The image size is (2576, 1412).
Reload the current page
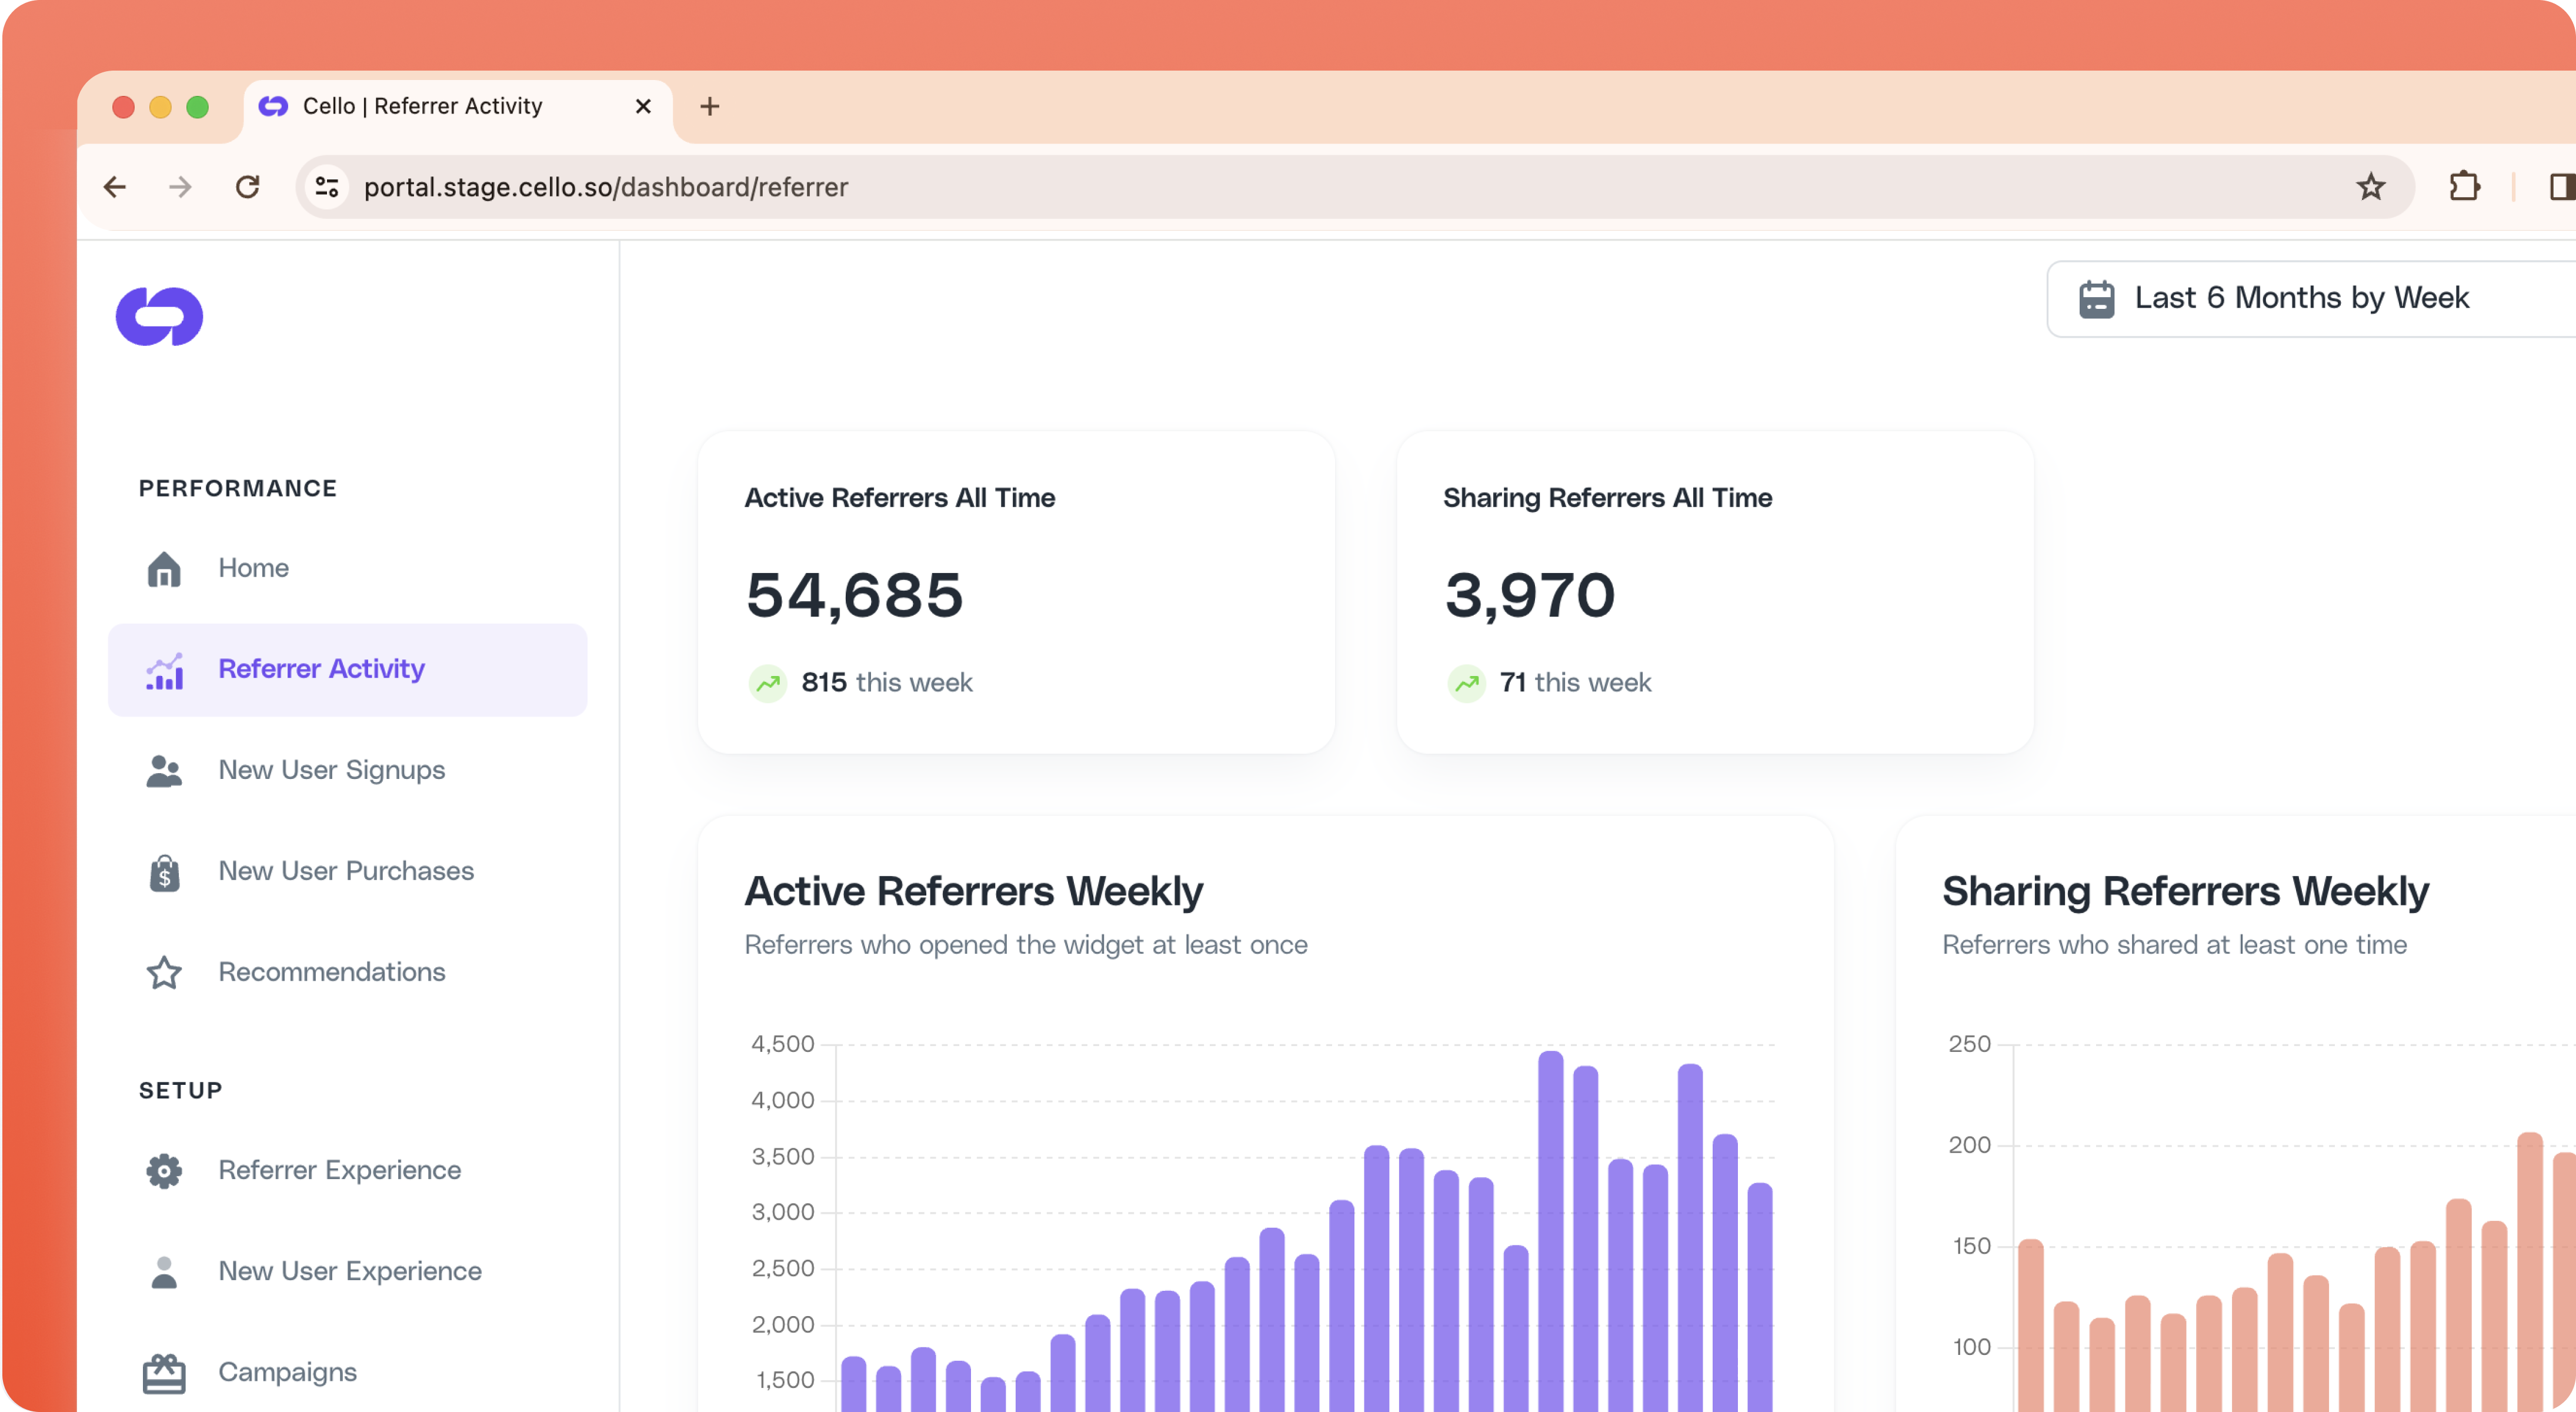247,187
